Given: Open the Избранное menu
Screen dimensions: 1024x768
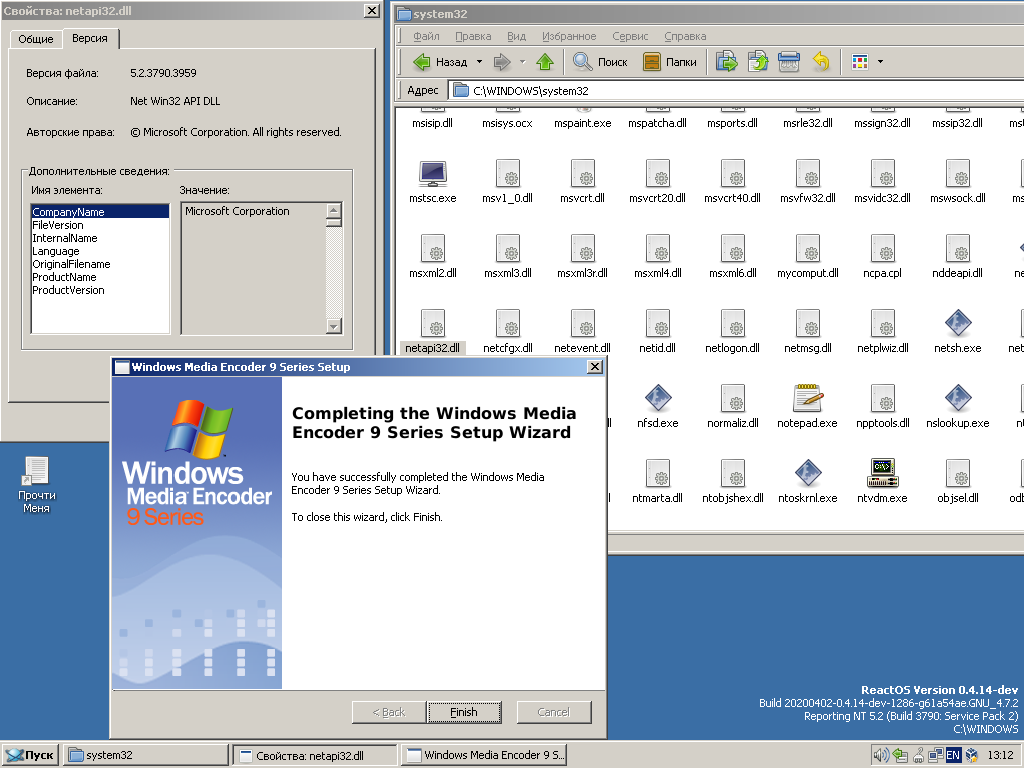Looking at the screenshot, I should (x=569, y=36).
